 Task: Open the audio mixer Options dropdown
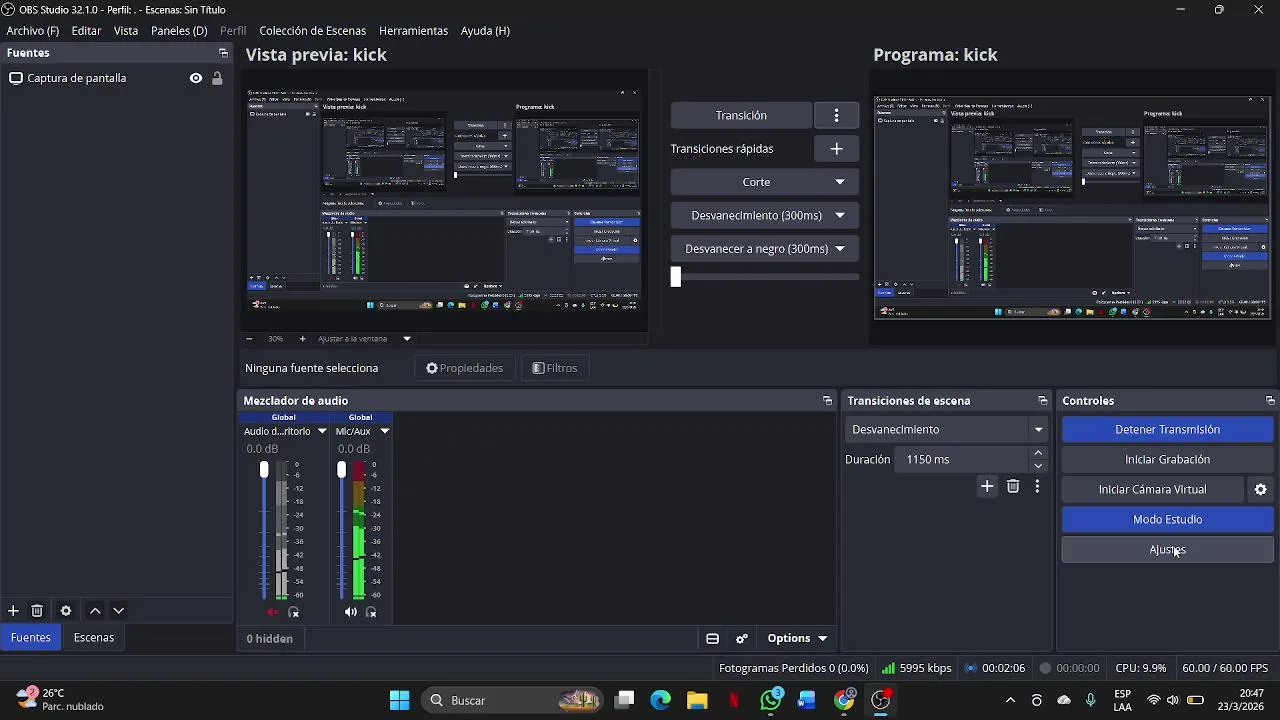[797, 639]
